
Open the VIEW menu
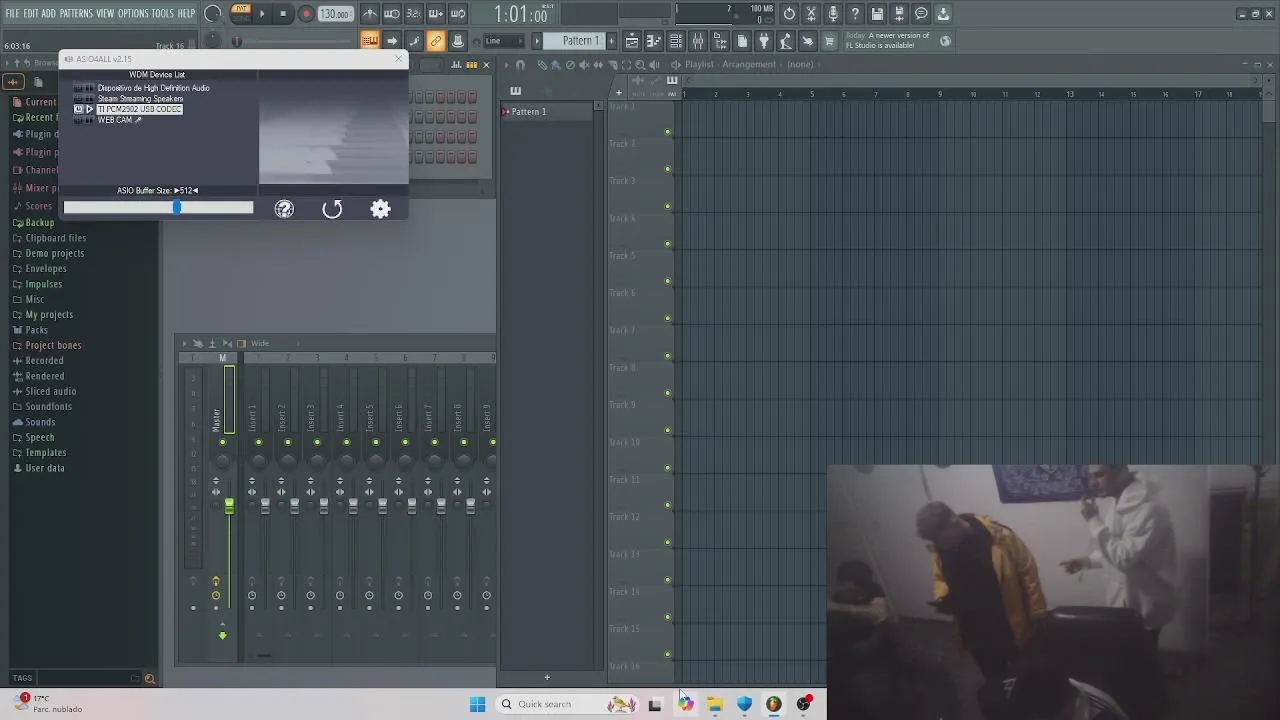(x=105, y=13)
